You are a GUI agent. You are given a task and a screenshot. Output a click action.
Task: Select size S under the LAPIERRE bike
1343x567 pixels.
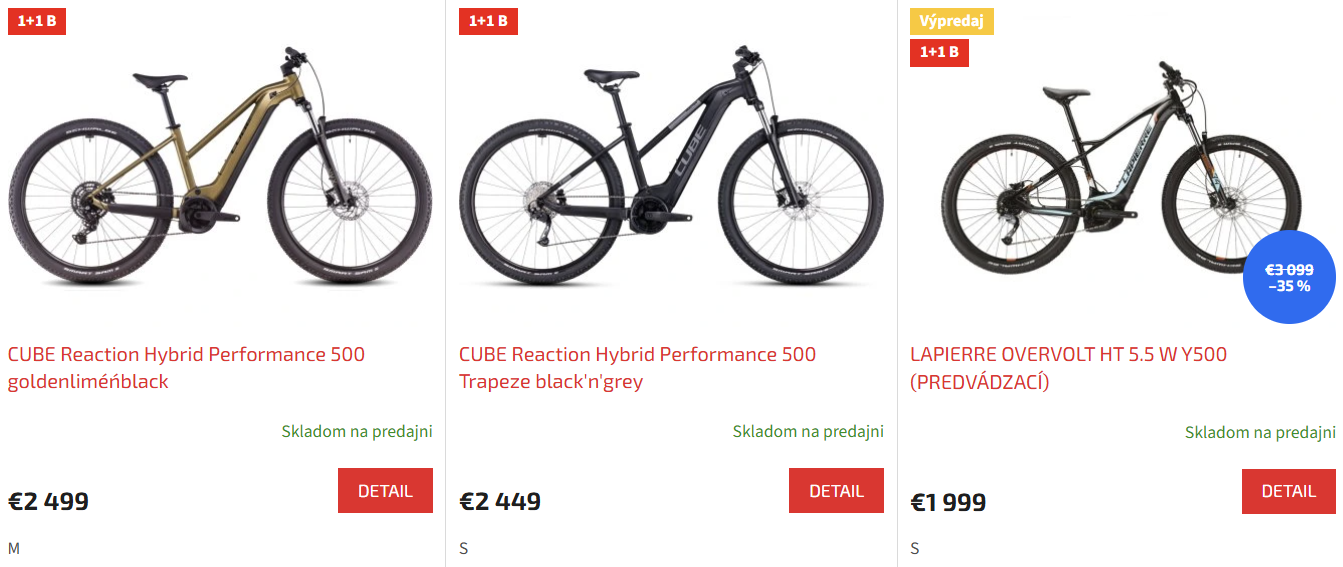pyautogui.click(x=915, y=548)
